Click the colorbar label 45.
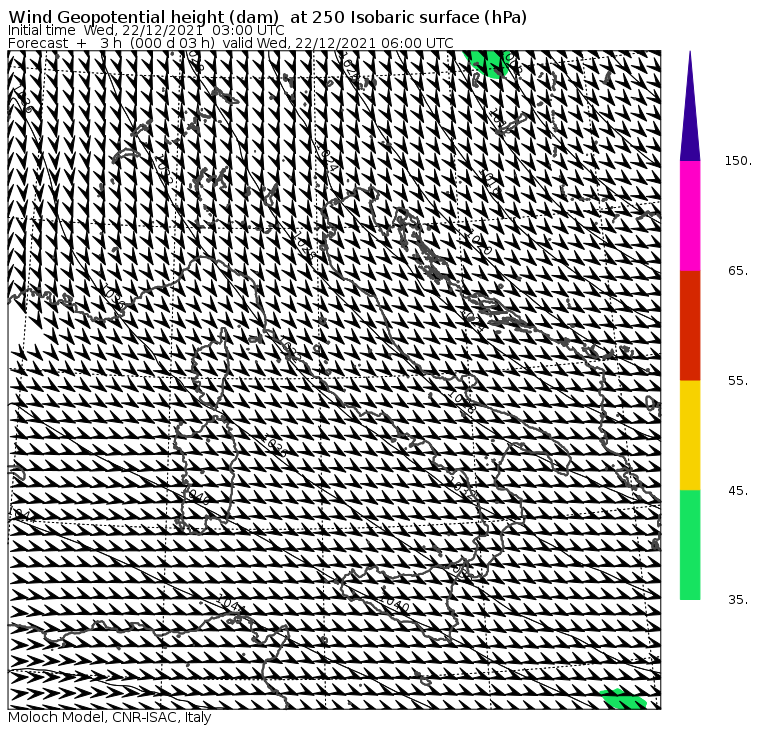Image resolution: width=760 pixels, height=731 pixels. pyautogui.click(x=738, y=491)
